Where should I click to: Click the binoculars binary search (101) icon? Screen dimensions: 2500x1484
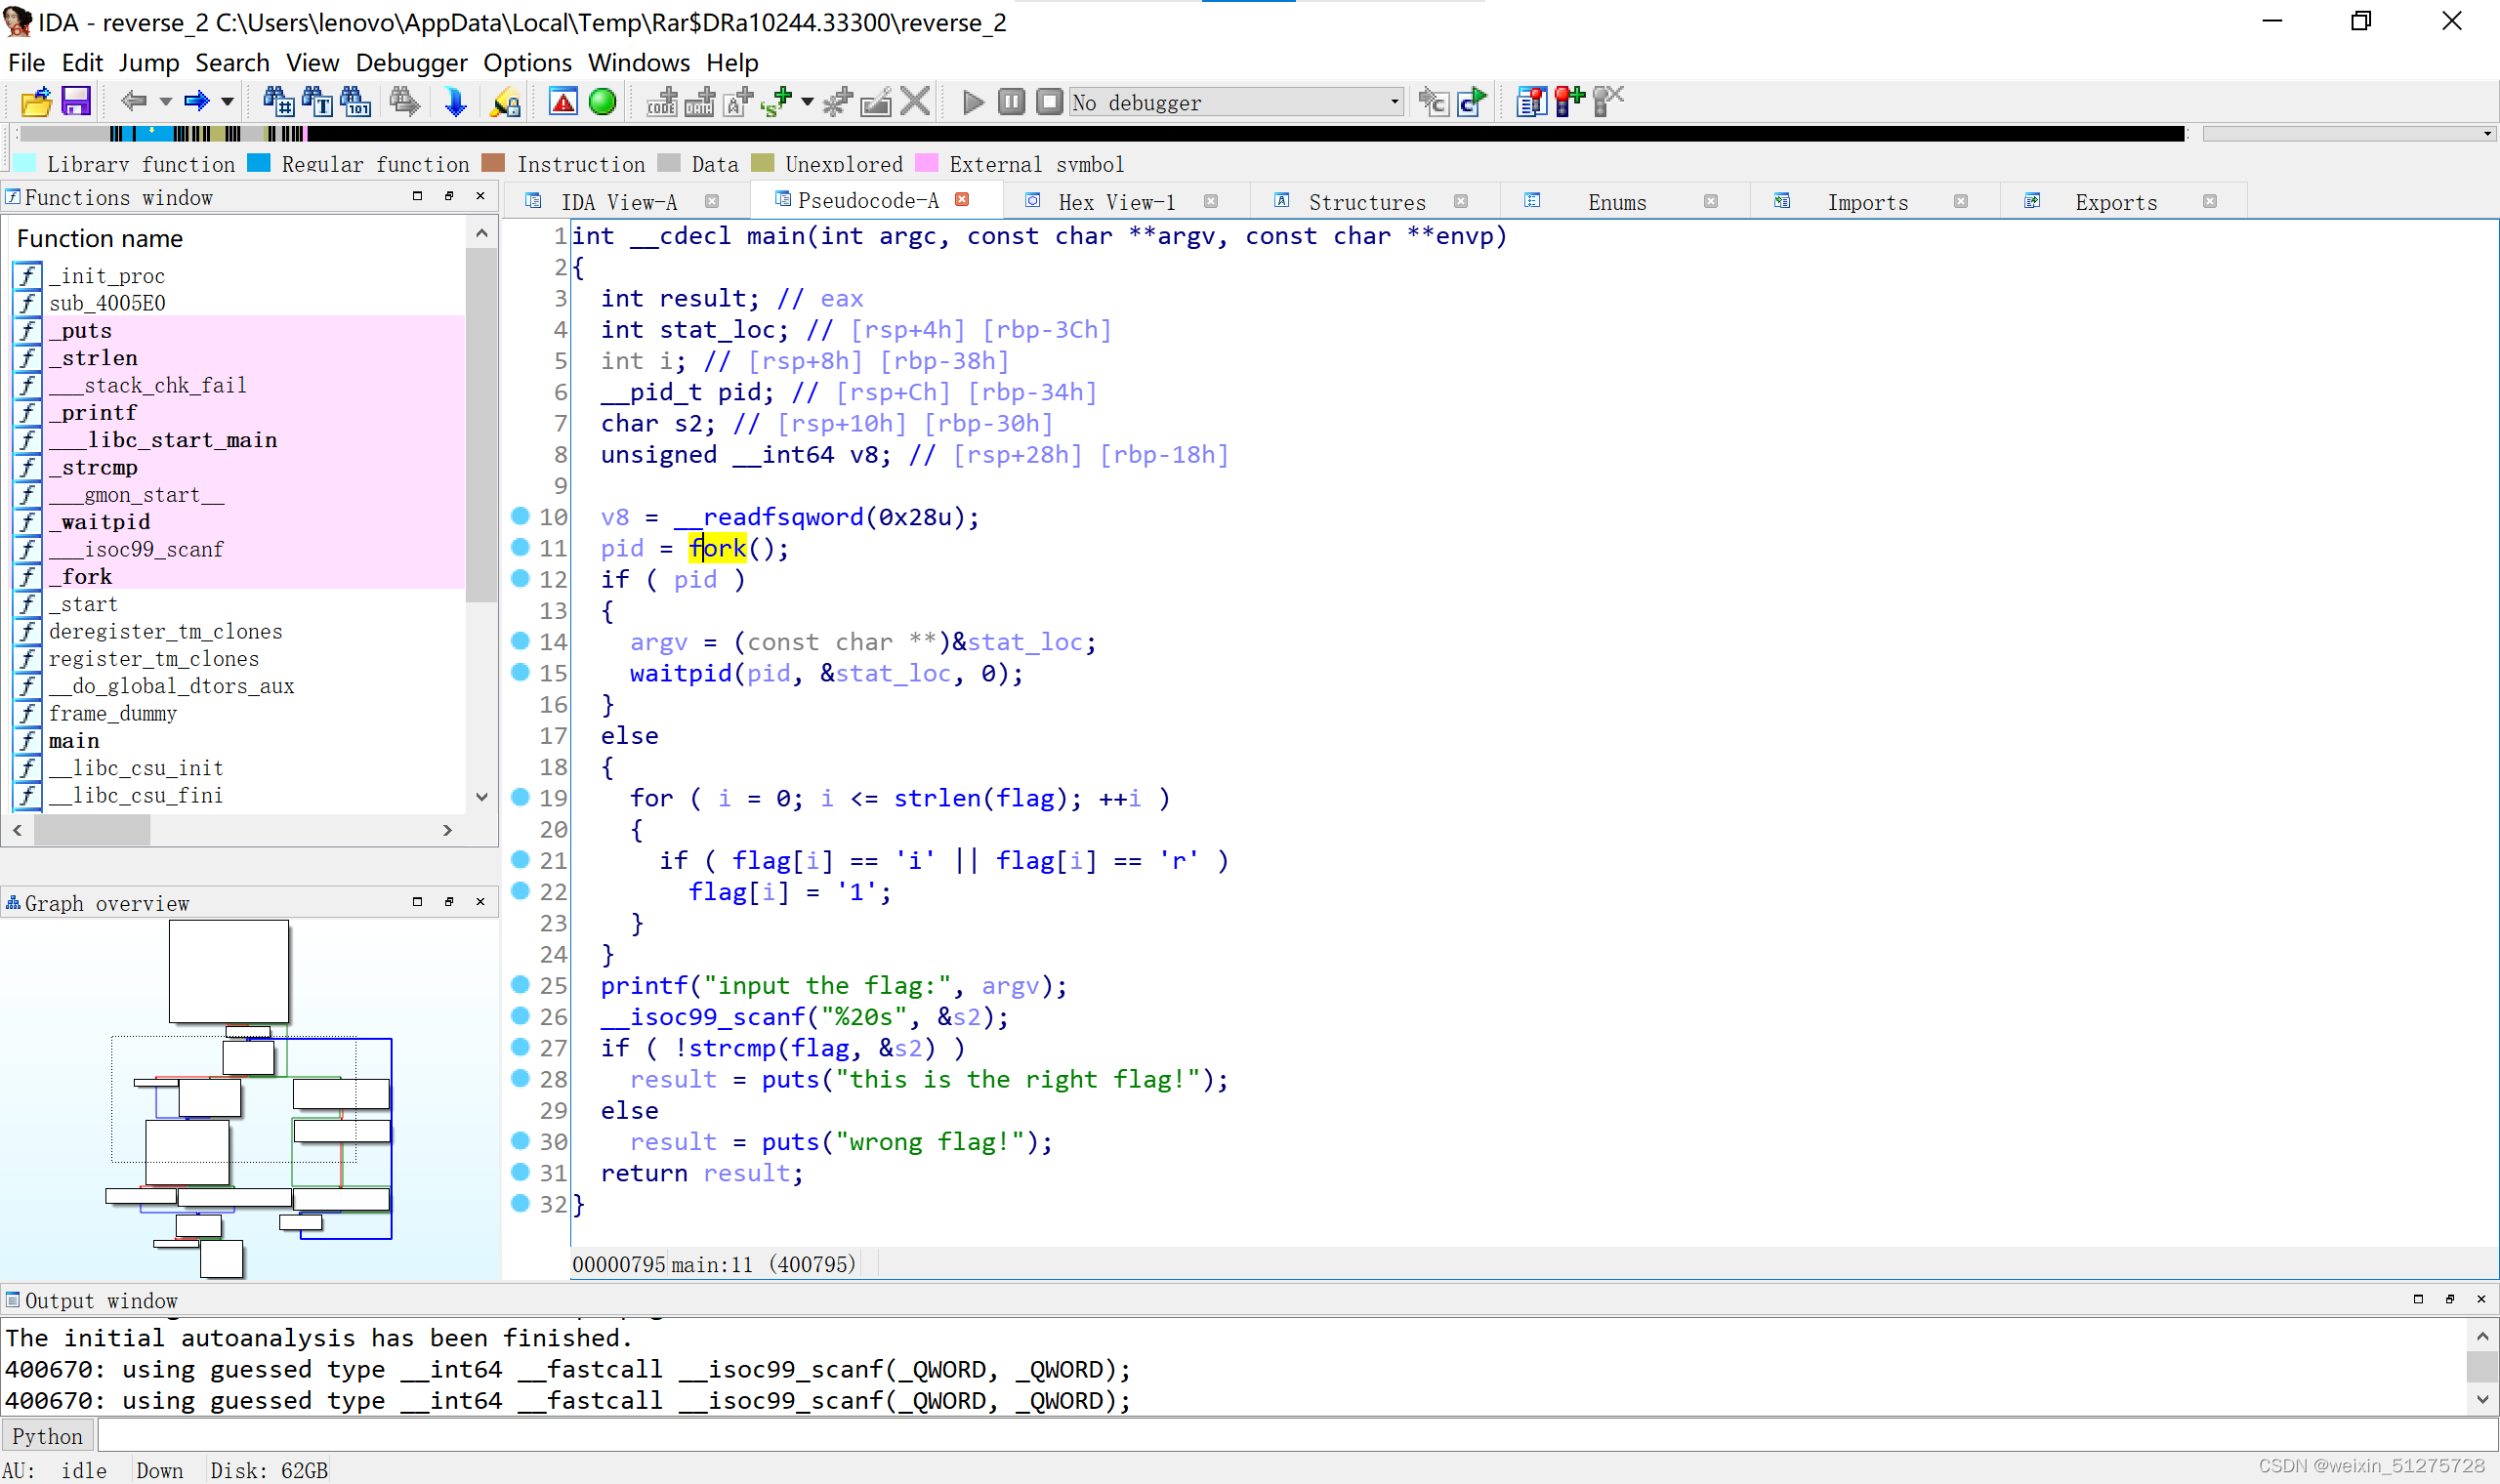click(x=355, y=102)
